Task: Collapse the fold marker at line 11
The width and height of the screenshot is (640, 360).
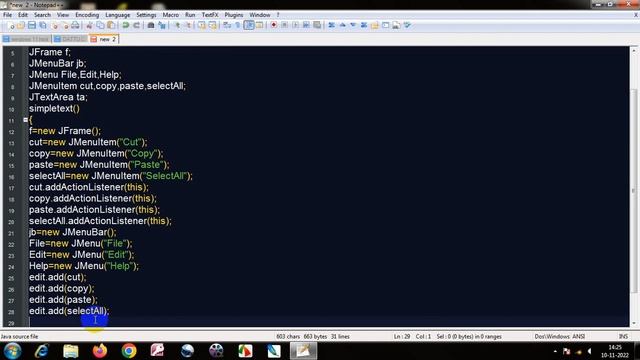Action: (25, 120)
